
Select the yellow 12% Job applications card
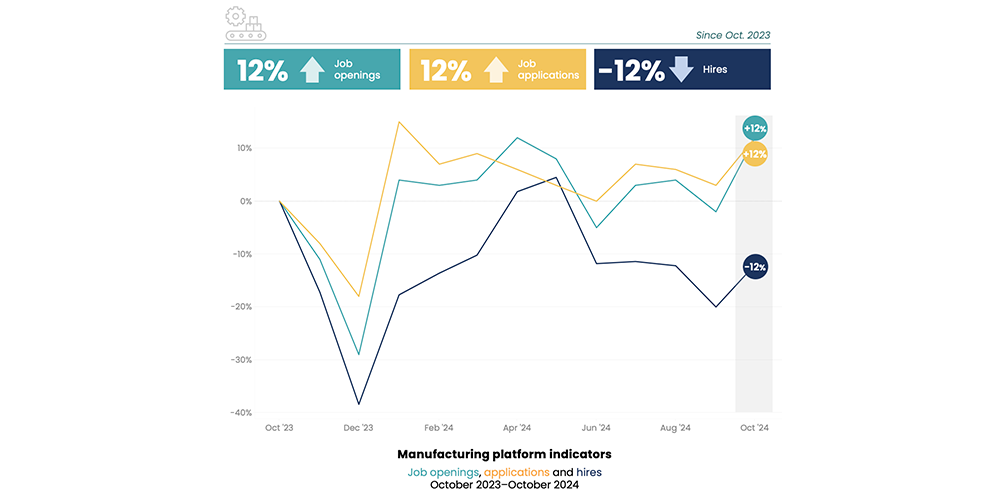click(496, 69)
